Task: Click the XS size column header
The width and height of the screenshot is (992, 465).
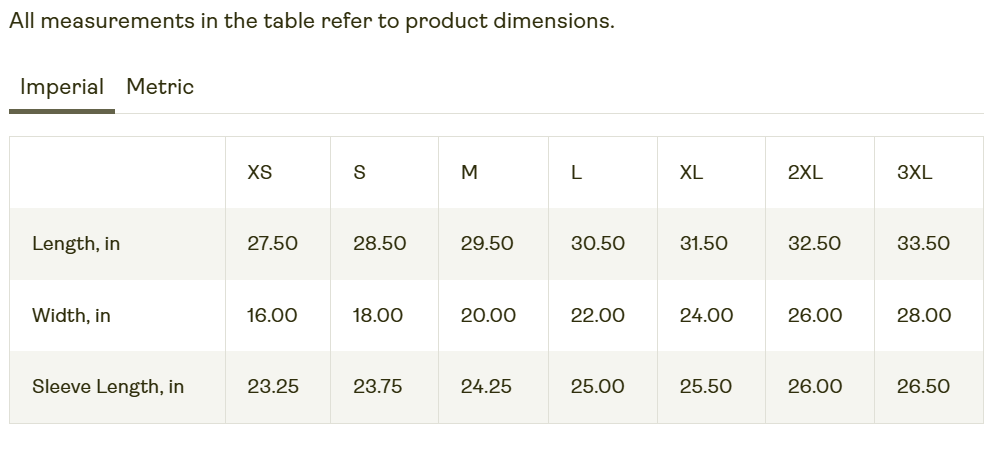Action: click(x=259, y=172)
